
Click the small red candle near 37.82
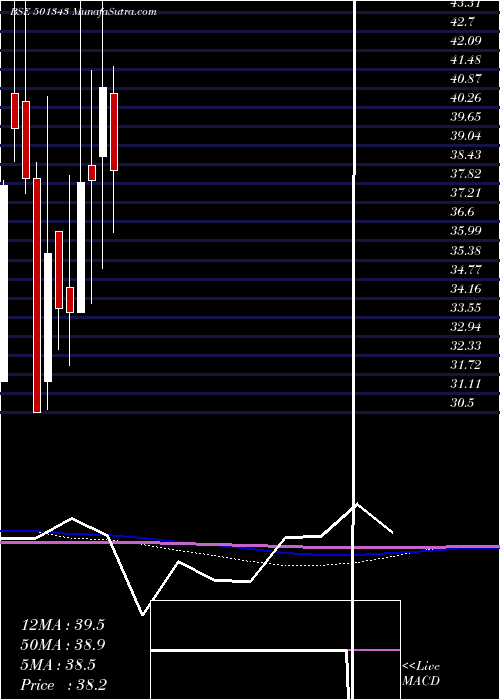(92, 173)
